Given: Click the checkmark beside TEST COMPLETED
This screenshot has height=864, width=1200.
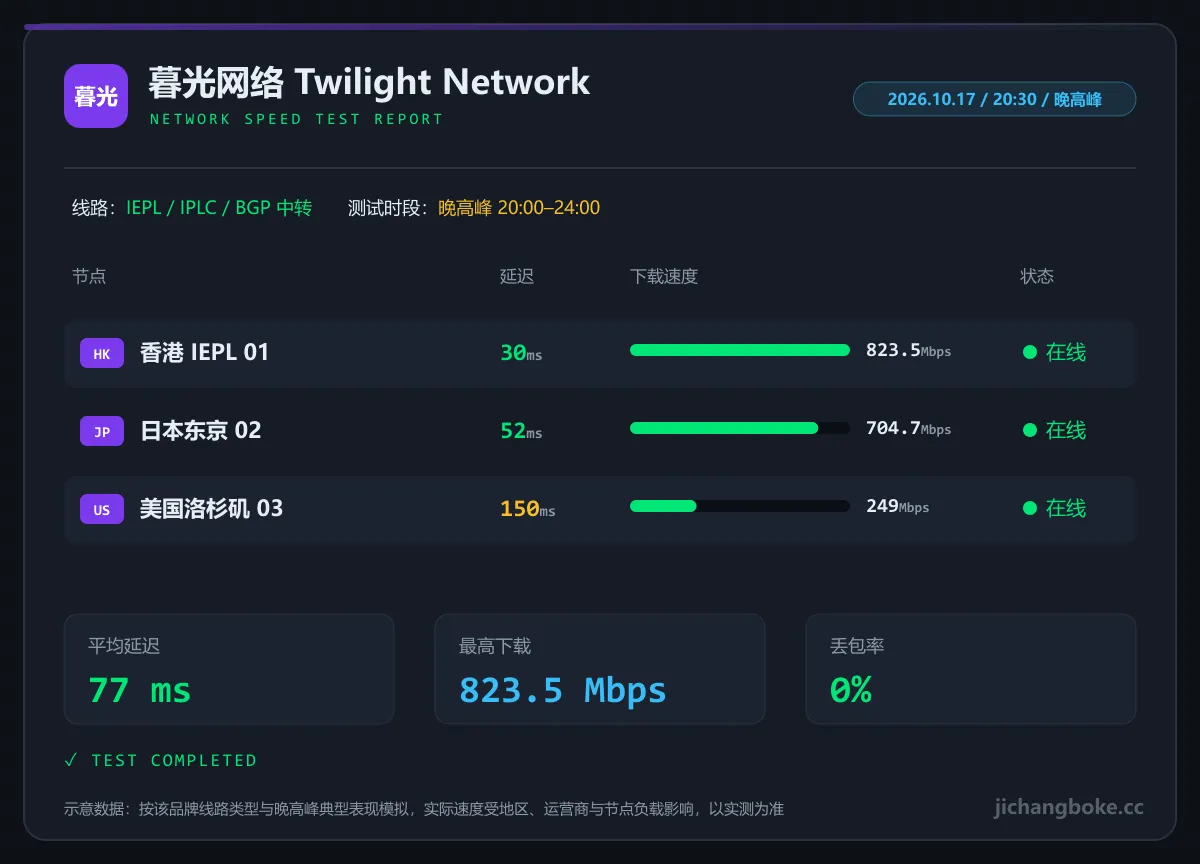Looking at the screenshot, I should click(70, 760).
